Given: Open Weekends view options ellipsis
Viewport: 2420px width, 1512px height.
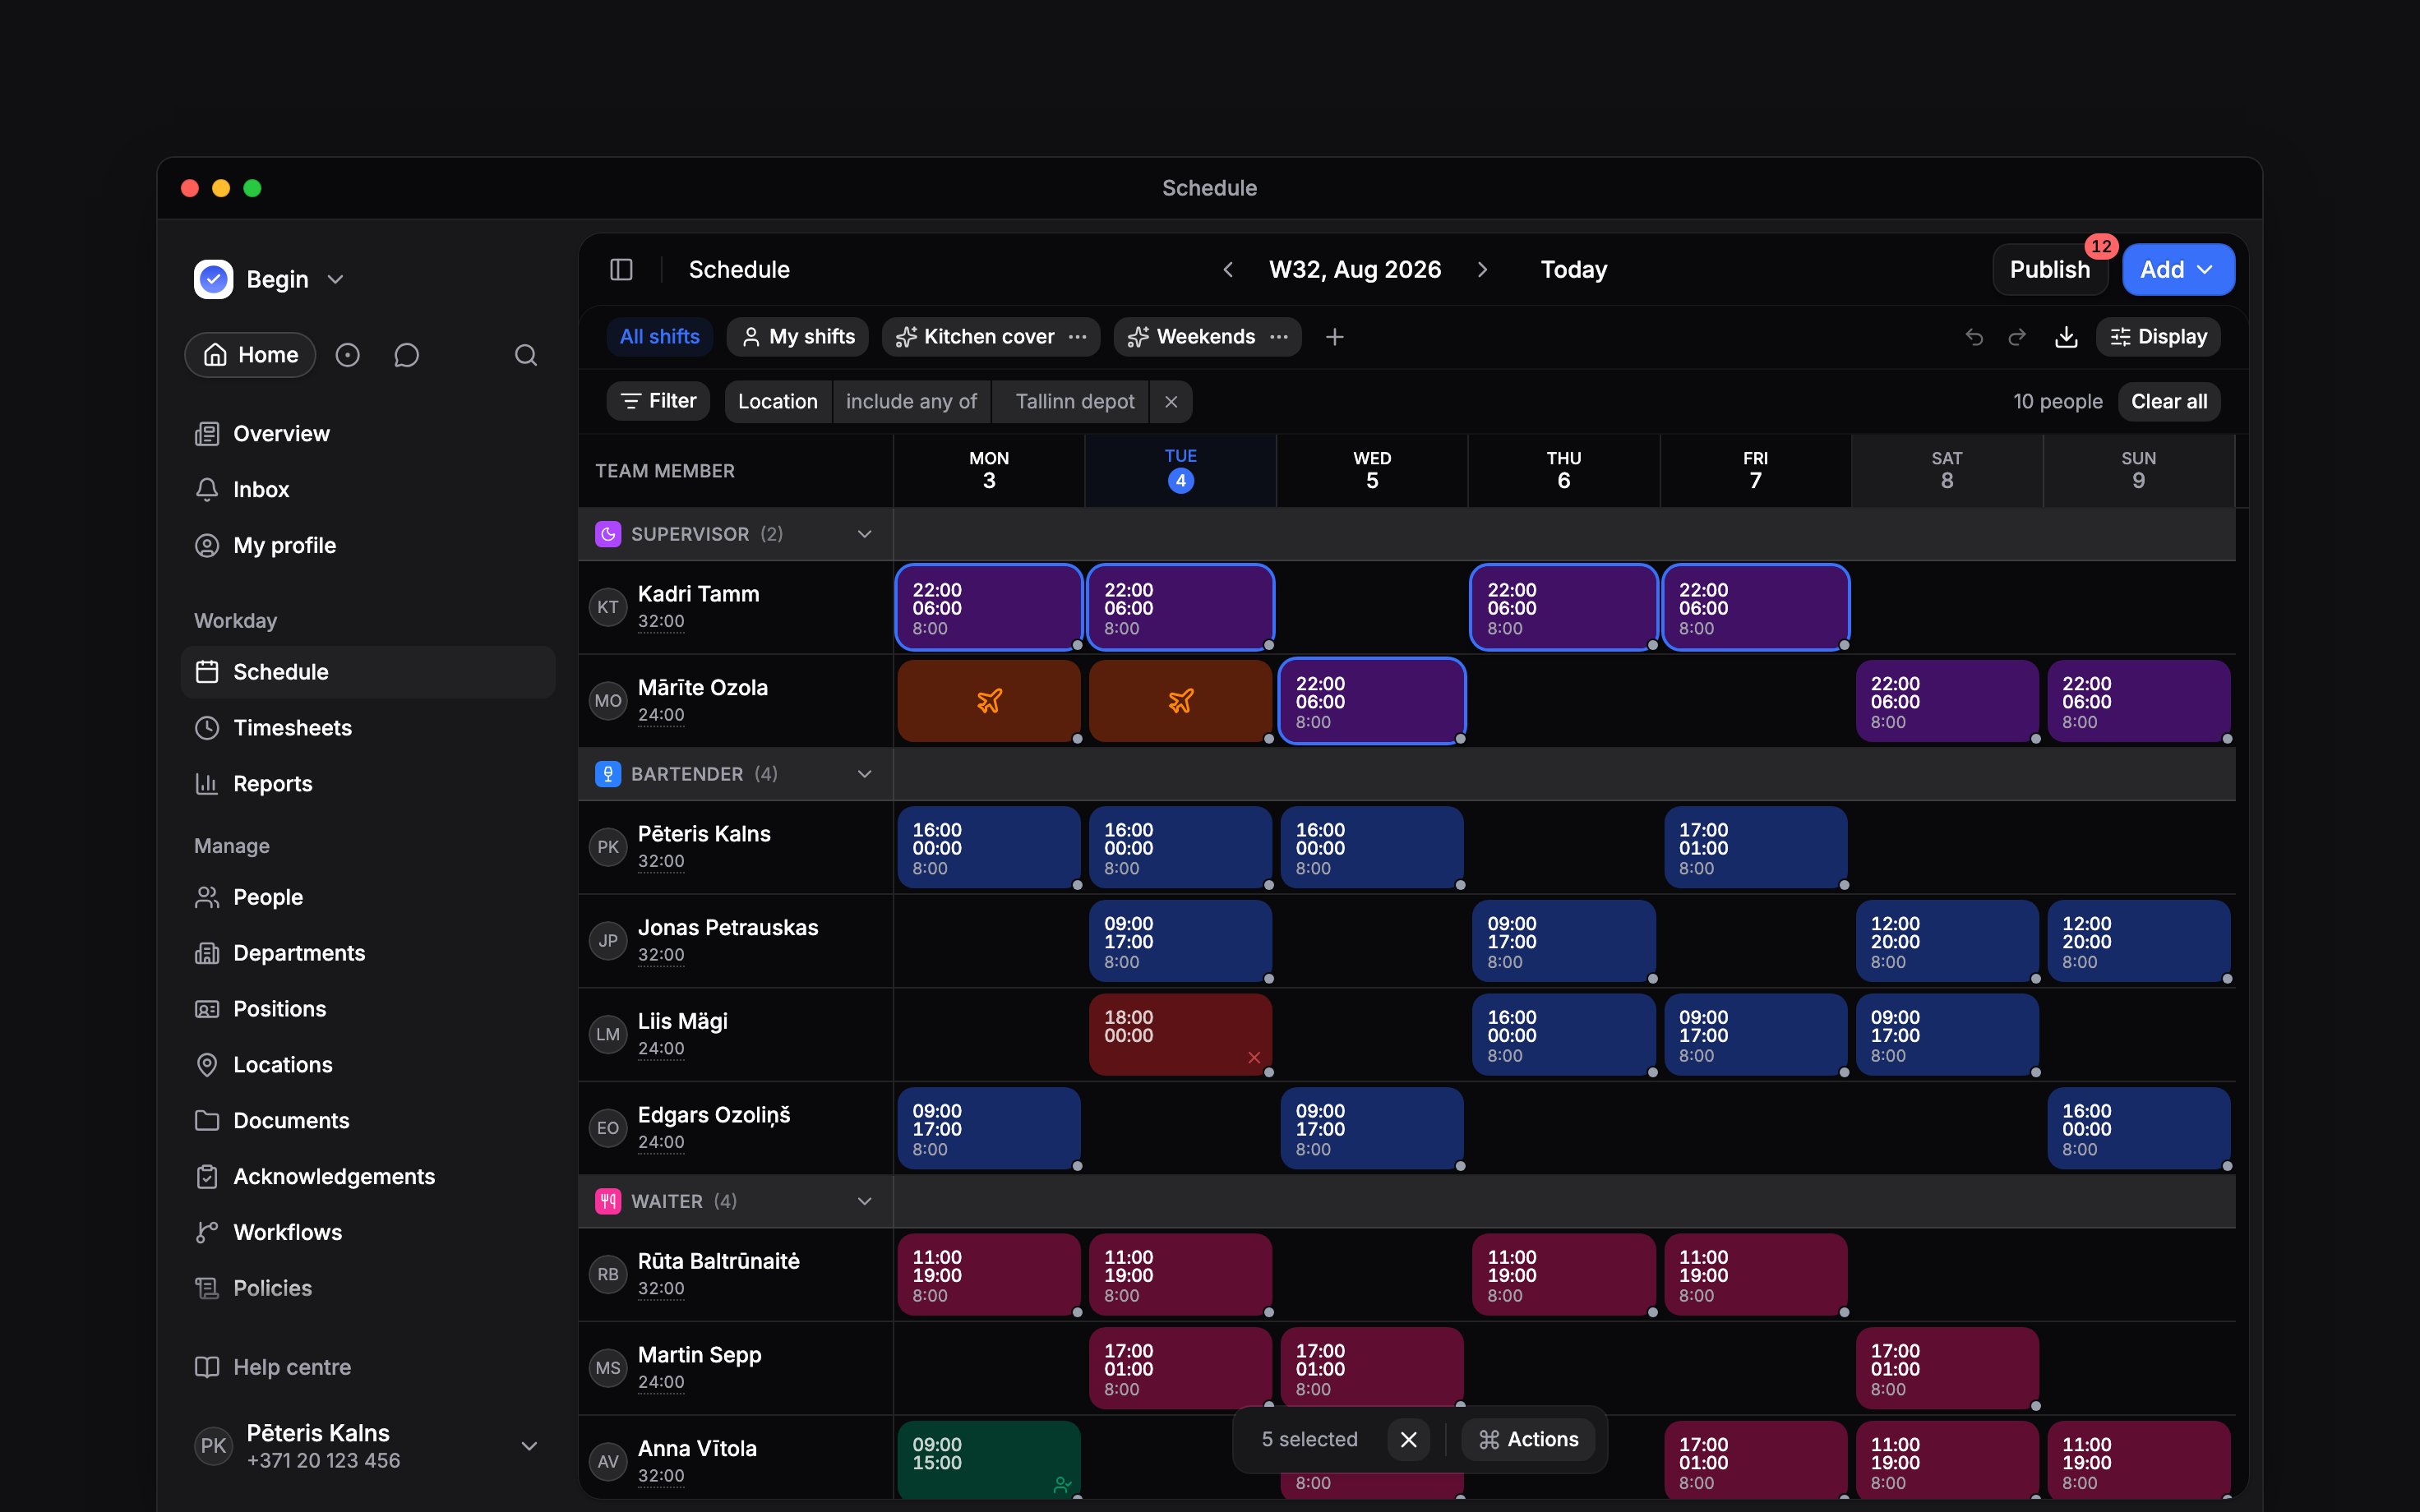Looking at the screenshot, I should coord(1279,337).
